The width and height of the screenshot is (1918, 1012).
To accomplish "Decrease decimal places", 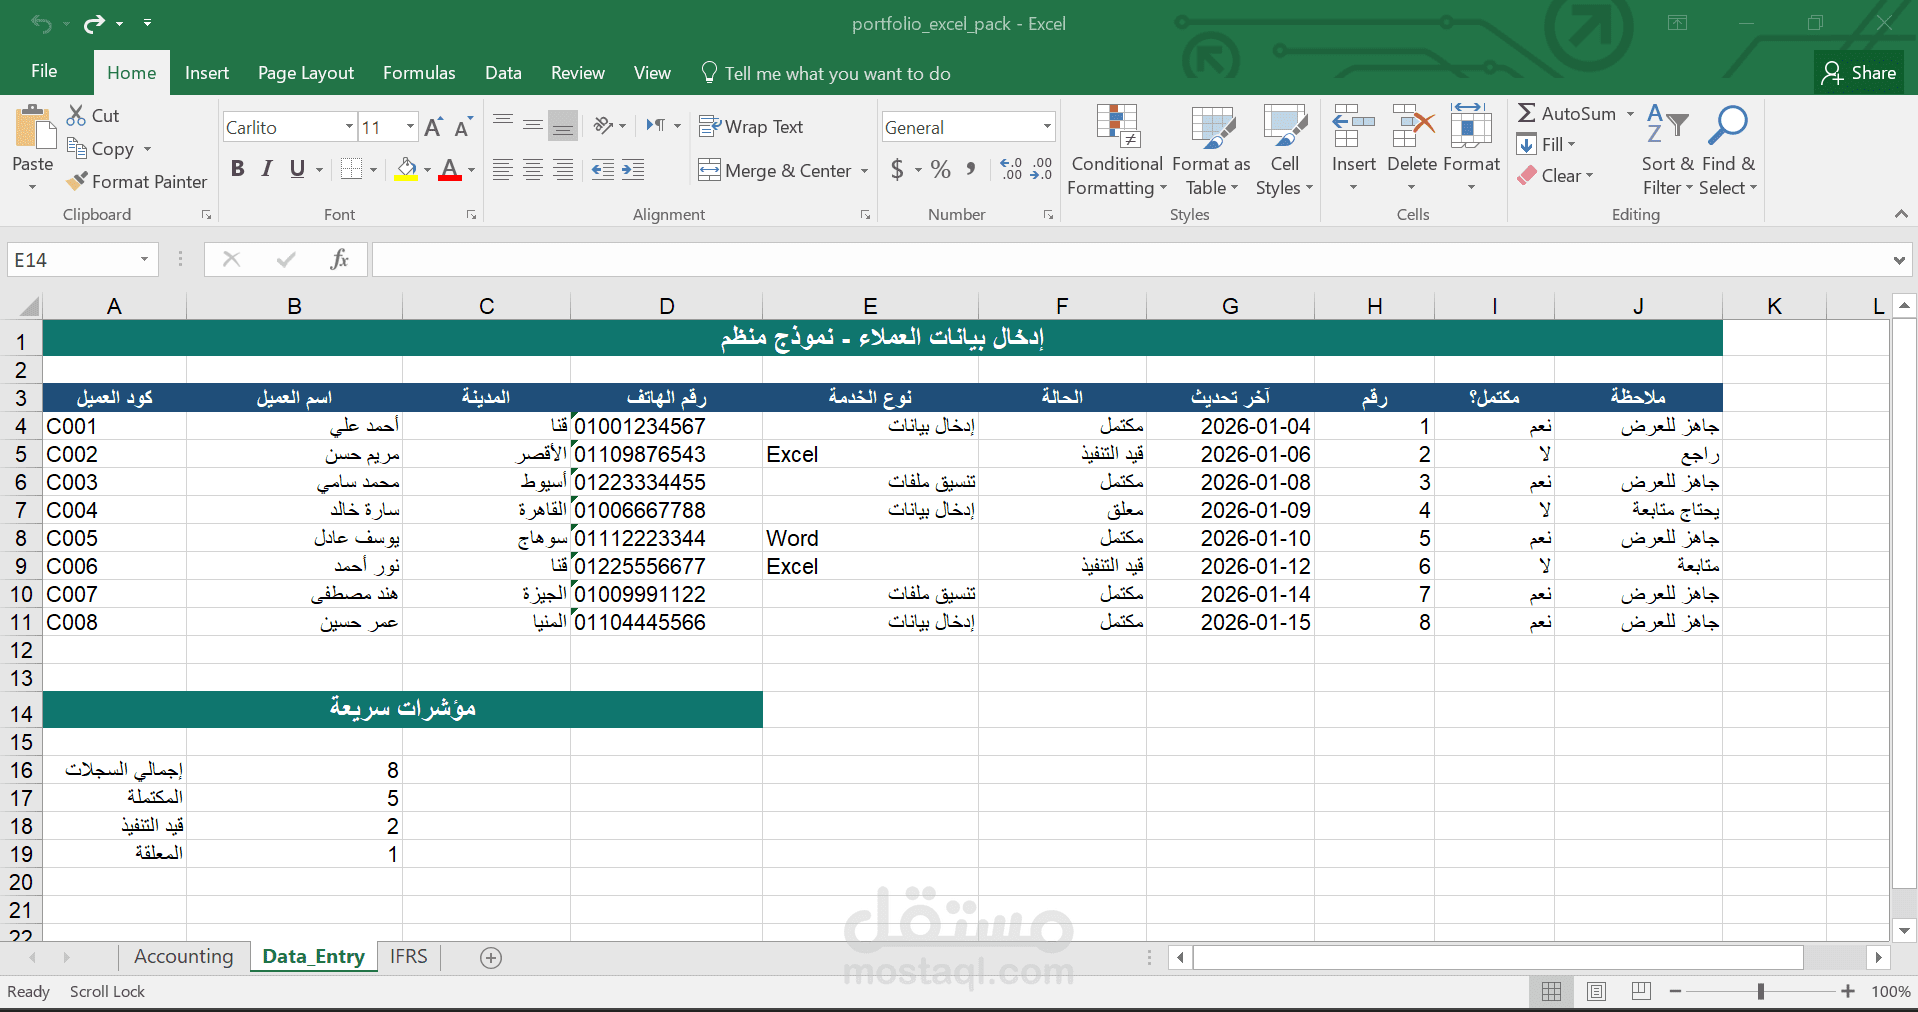I will pos(1041,170).
